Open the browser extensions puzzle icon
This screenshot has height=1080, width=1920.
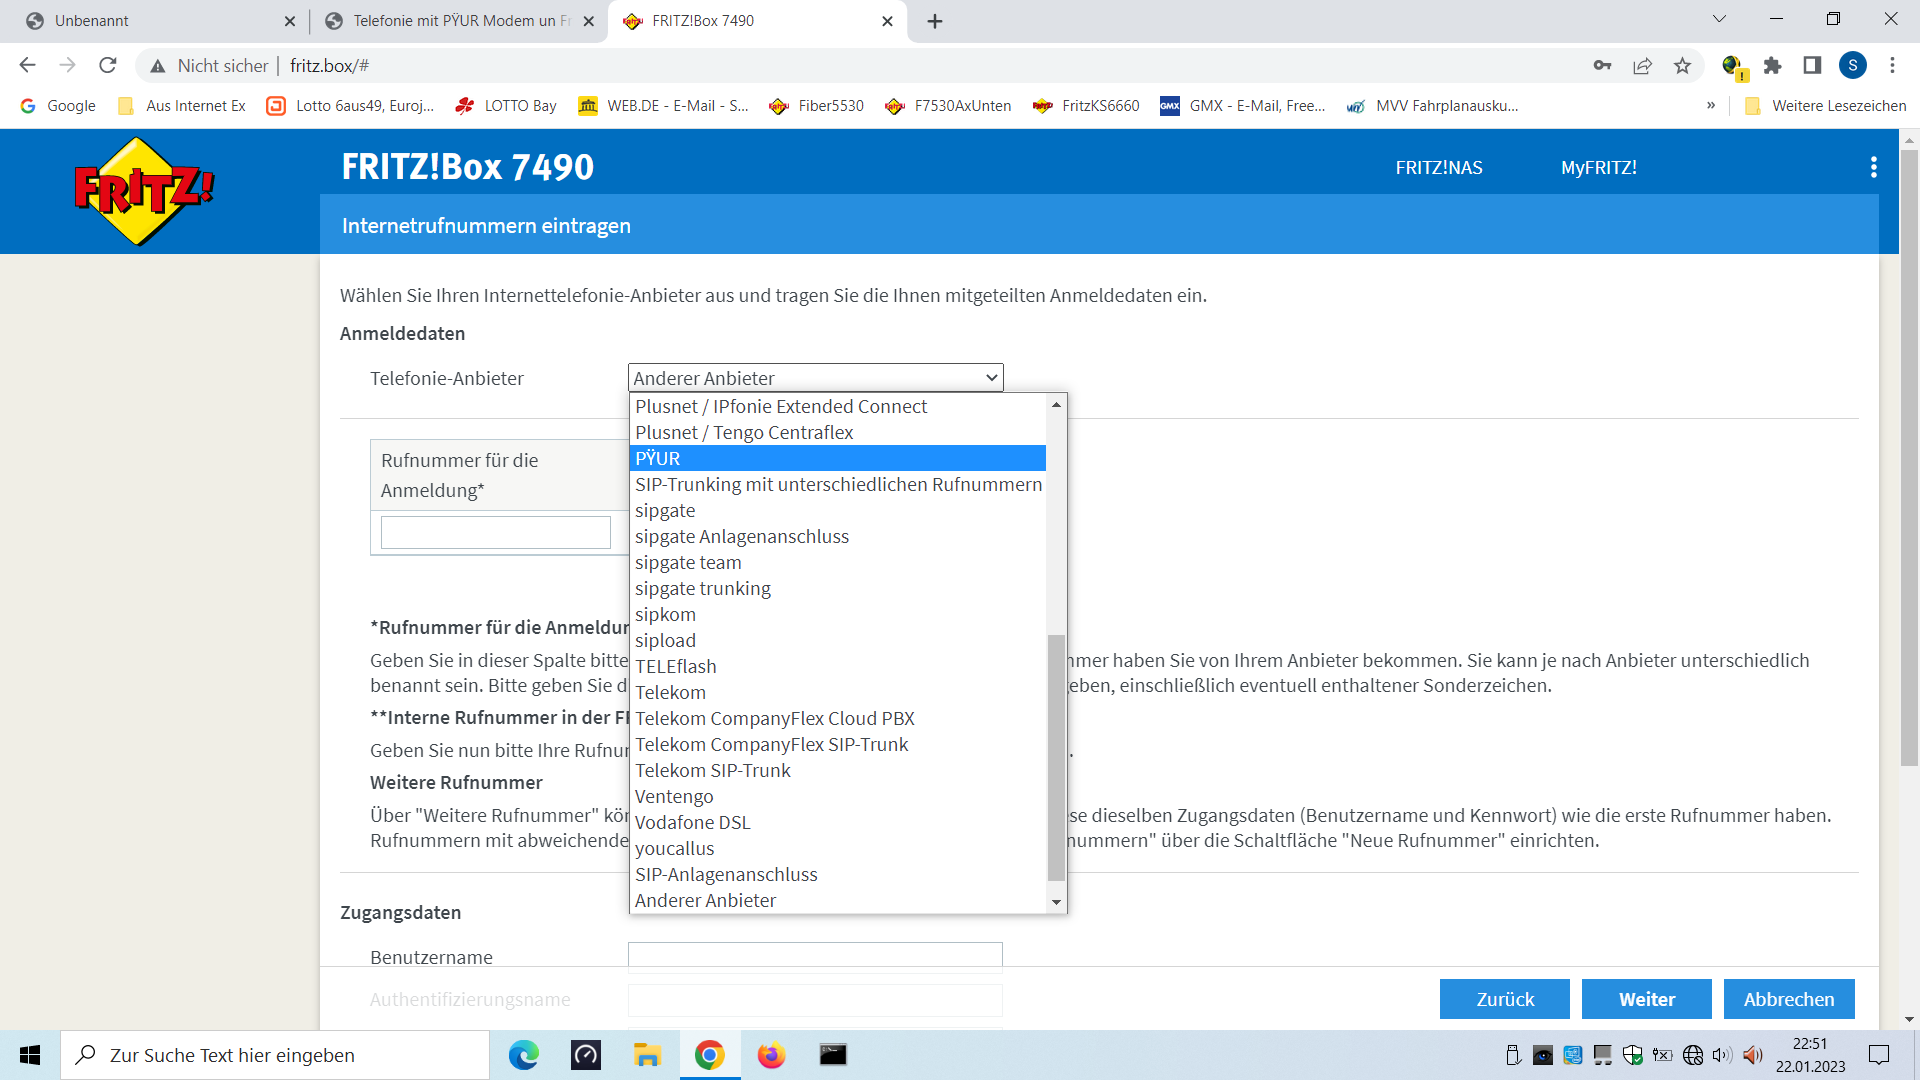[x=1772, y=66]
